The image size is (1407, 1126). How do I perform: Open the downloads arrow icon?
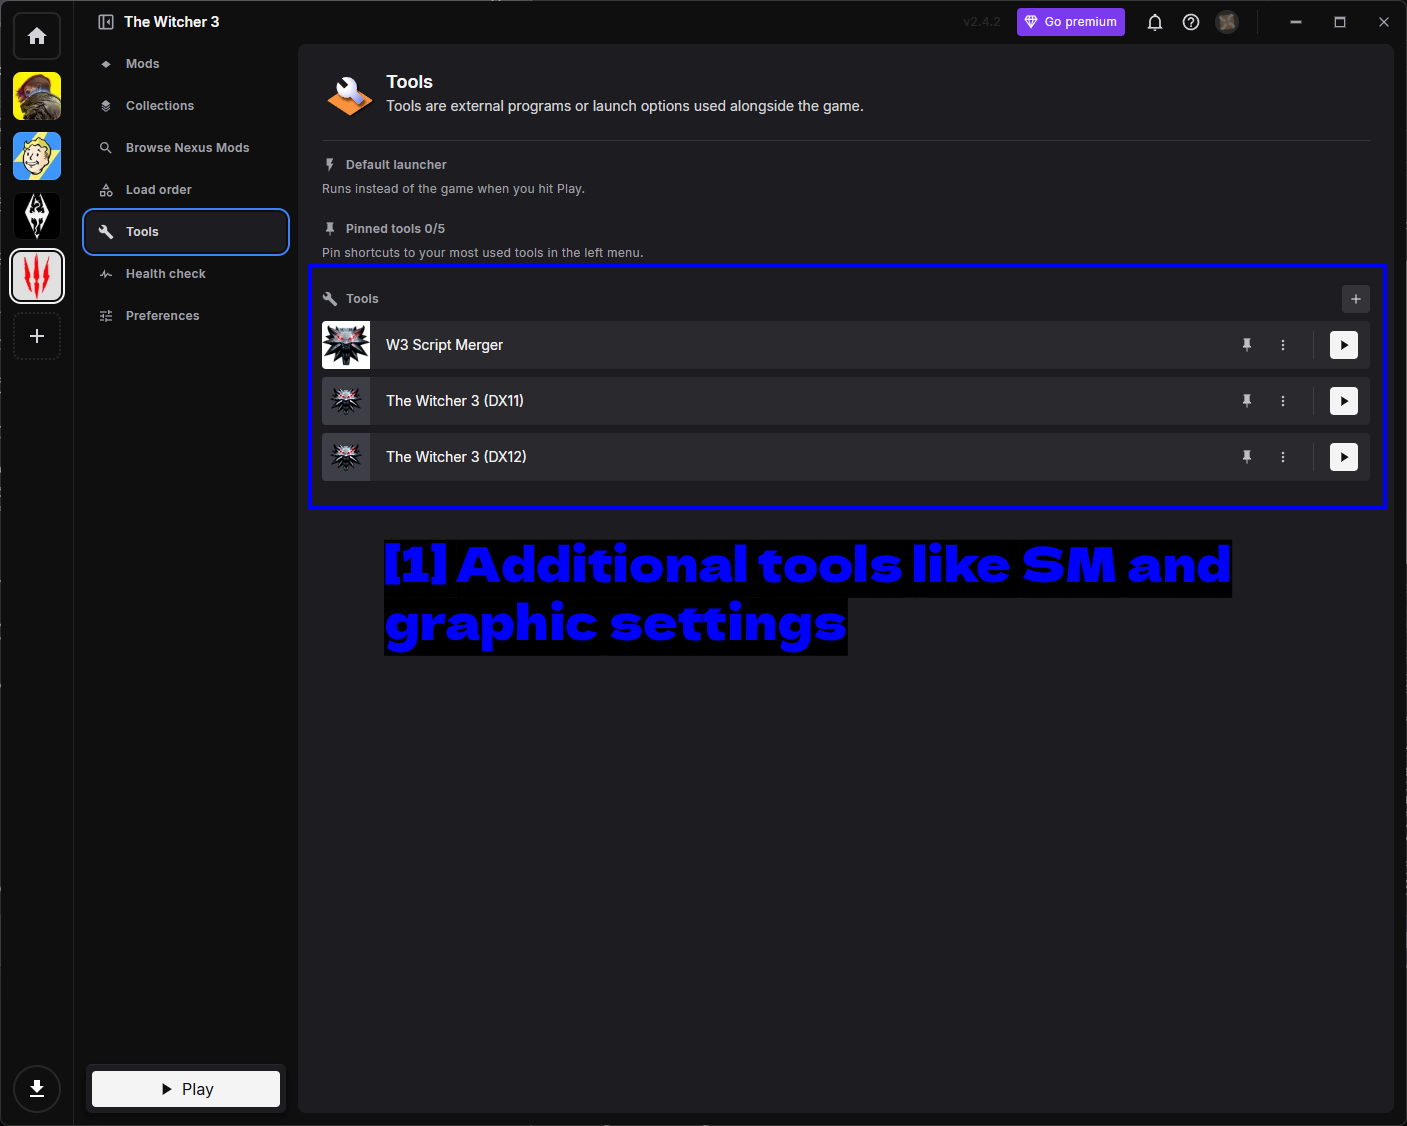[x=37, y=1089]
